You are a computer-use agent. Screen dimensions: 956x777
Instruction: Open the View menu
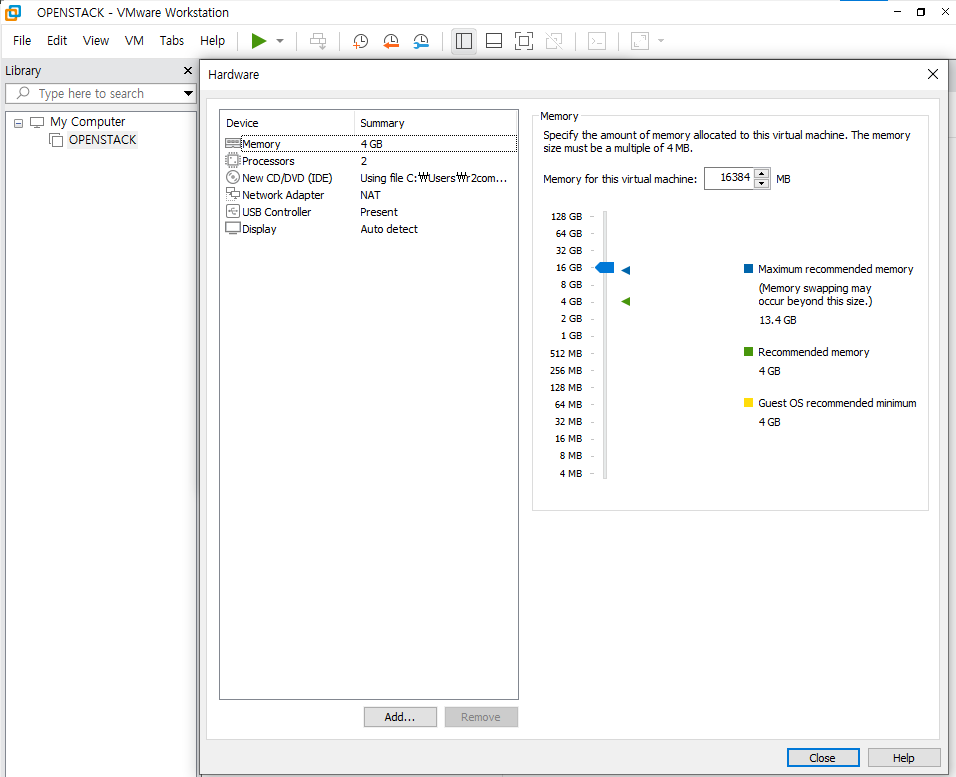(x=96, y=41)
